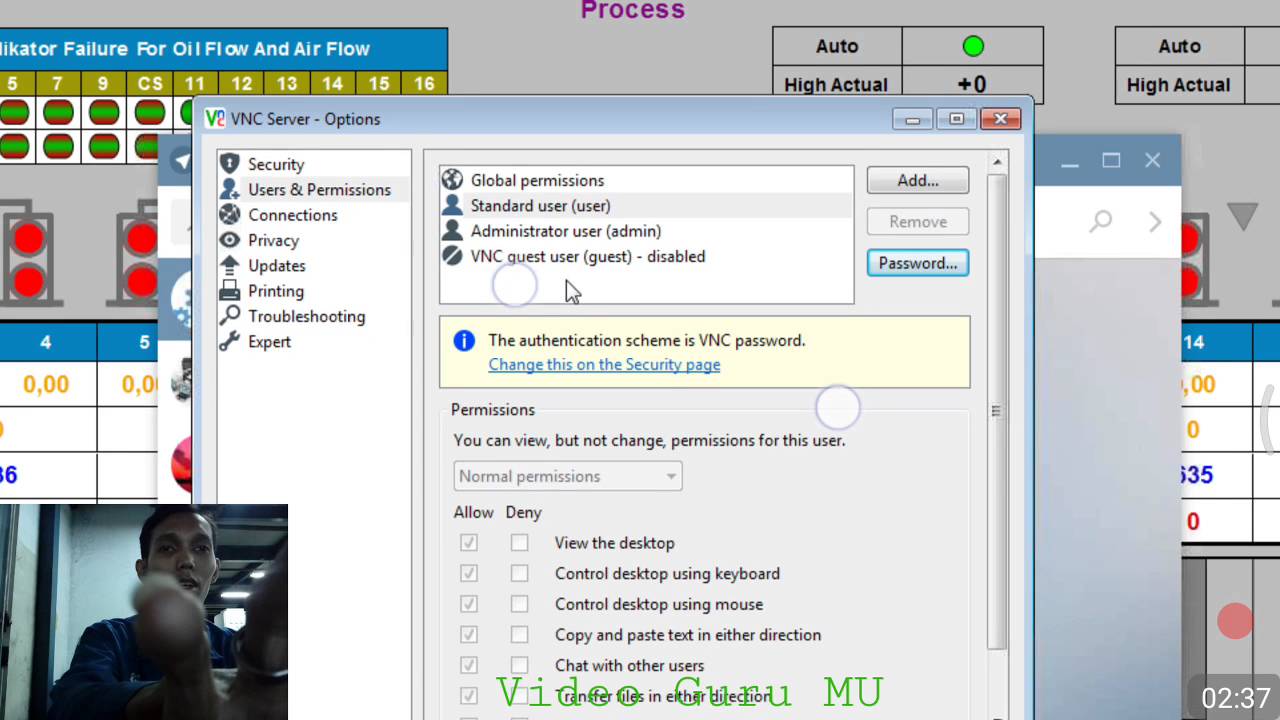Click the forward chevron in background window

1155,221
